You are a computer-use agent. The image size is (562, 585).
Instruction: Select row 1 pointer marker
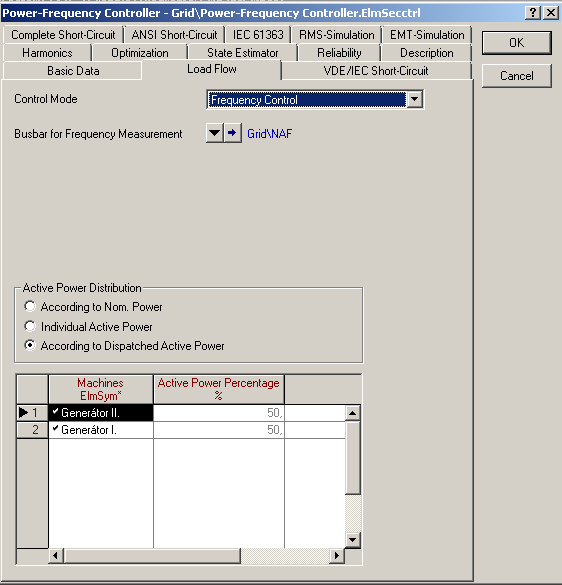[24, 413]
